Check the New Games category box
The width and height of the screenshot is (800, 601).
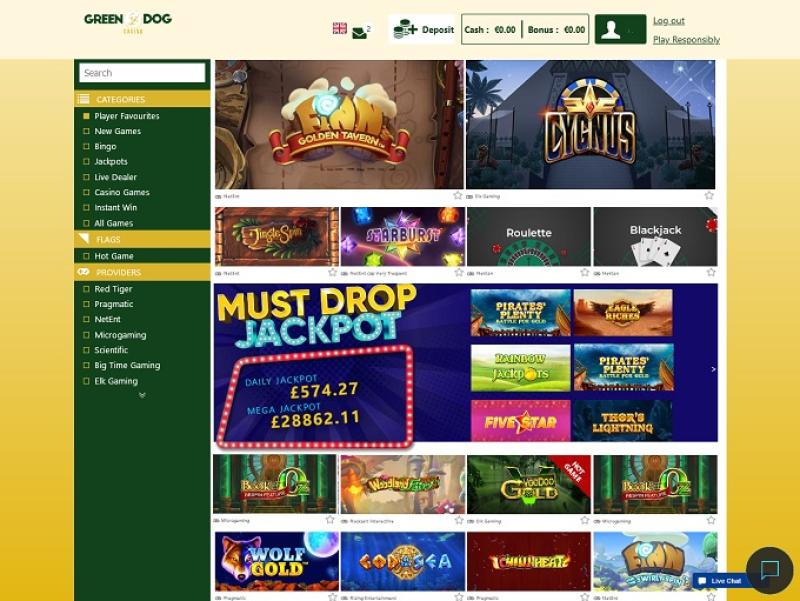point(86,131)
